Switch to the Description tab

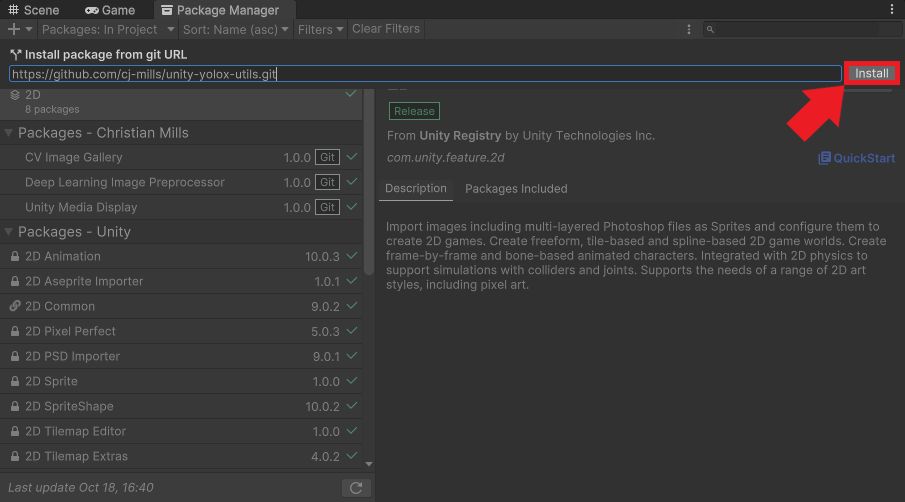(416, 189)
